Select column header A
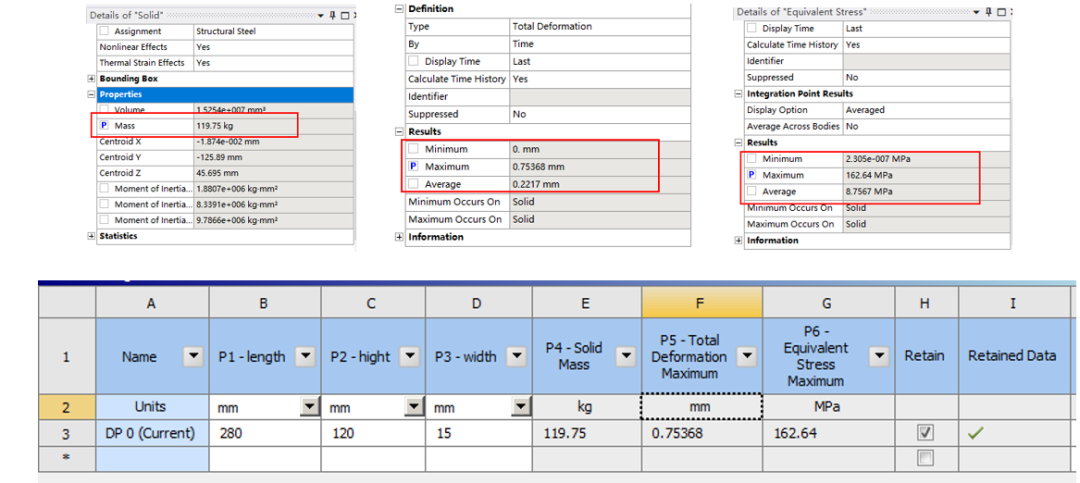1080x483 pixels. click(x=152, y=302)
